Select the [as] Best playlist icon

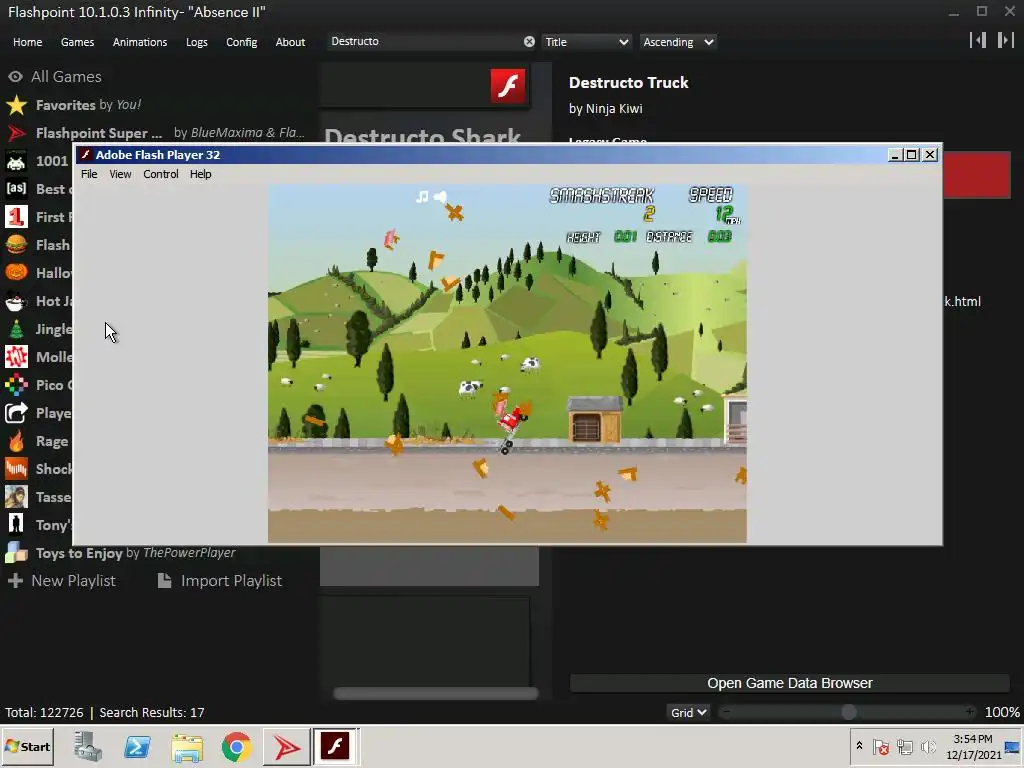[16, 189]
